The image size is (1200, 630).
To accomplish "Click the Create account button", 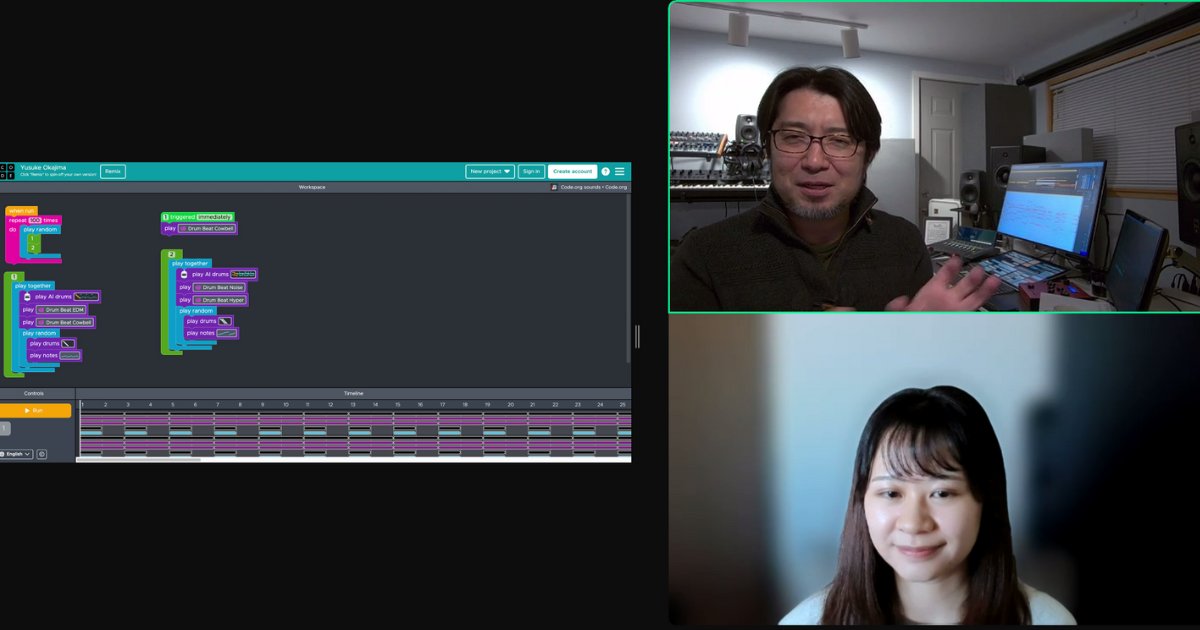I will tap(573, 172).
